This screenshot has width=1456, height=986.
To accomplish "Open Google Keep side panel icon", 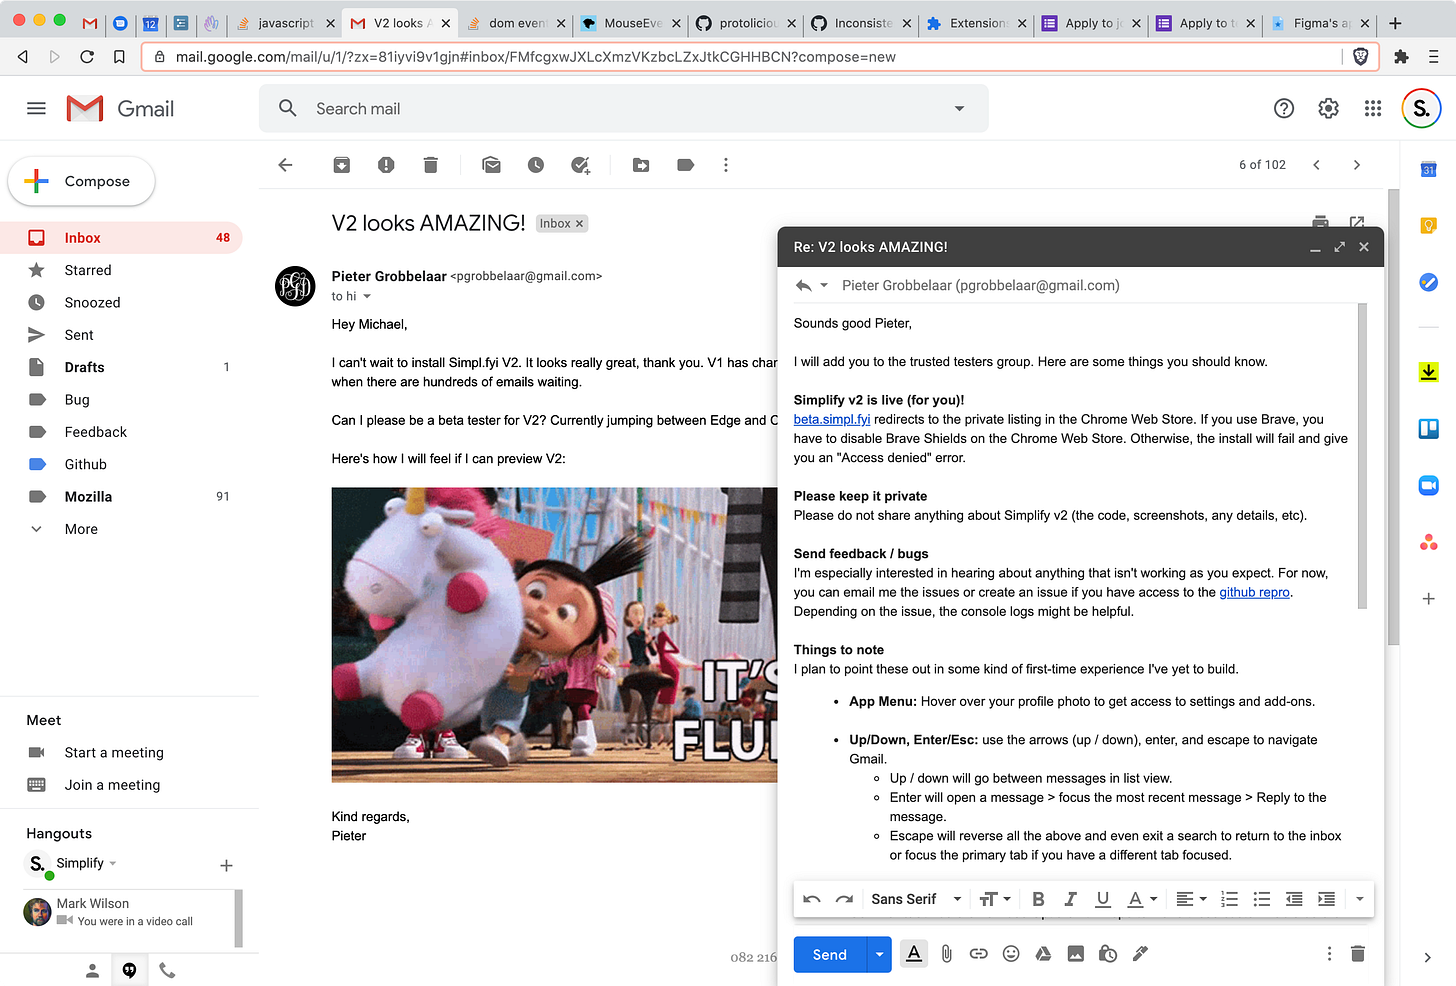I will 1428,226.
